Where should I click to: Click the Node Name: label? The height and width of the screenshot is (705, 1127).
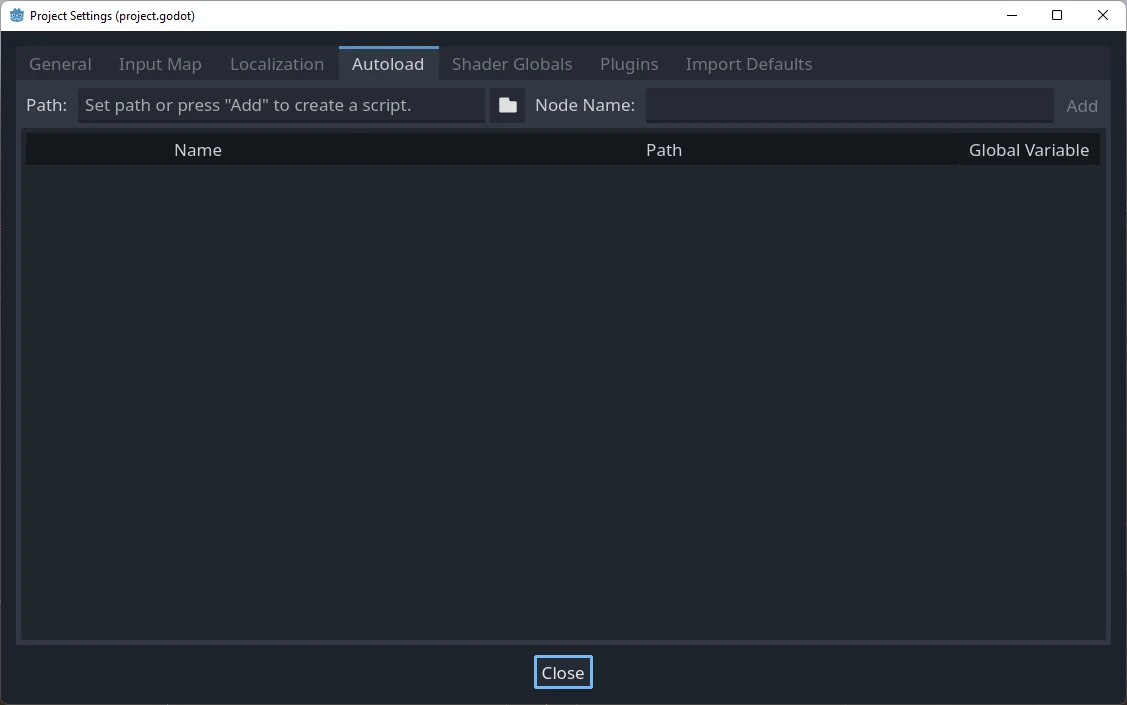coord(585,105)
